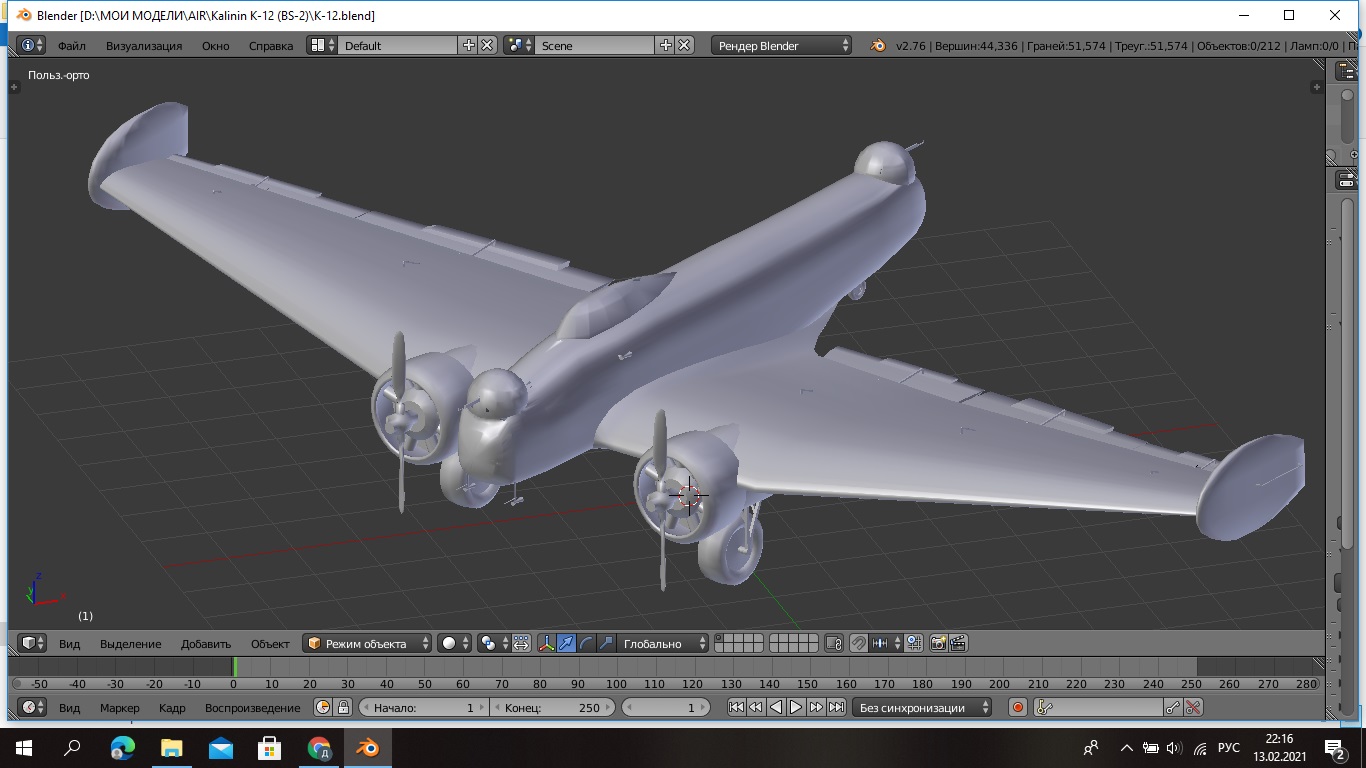Delete the Scene with X button

tap(684, 45)
